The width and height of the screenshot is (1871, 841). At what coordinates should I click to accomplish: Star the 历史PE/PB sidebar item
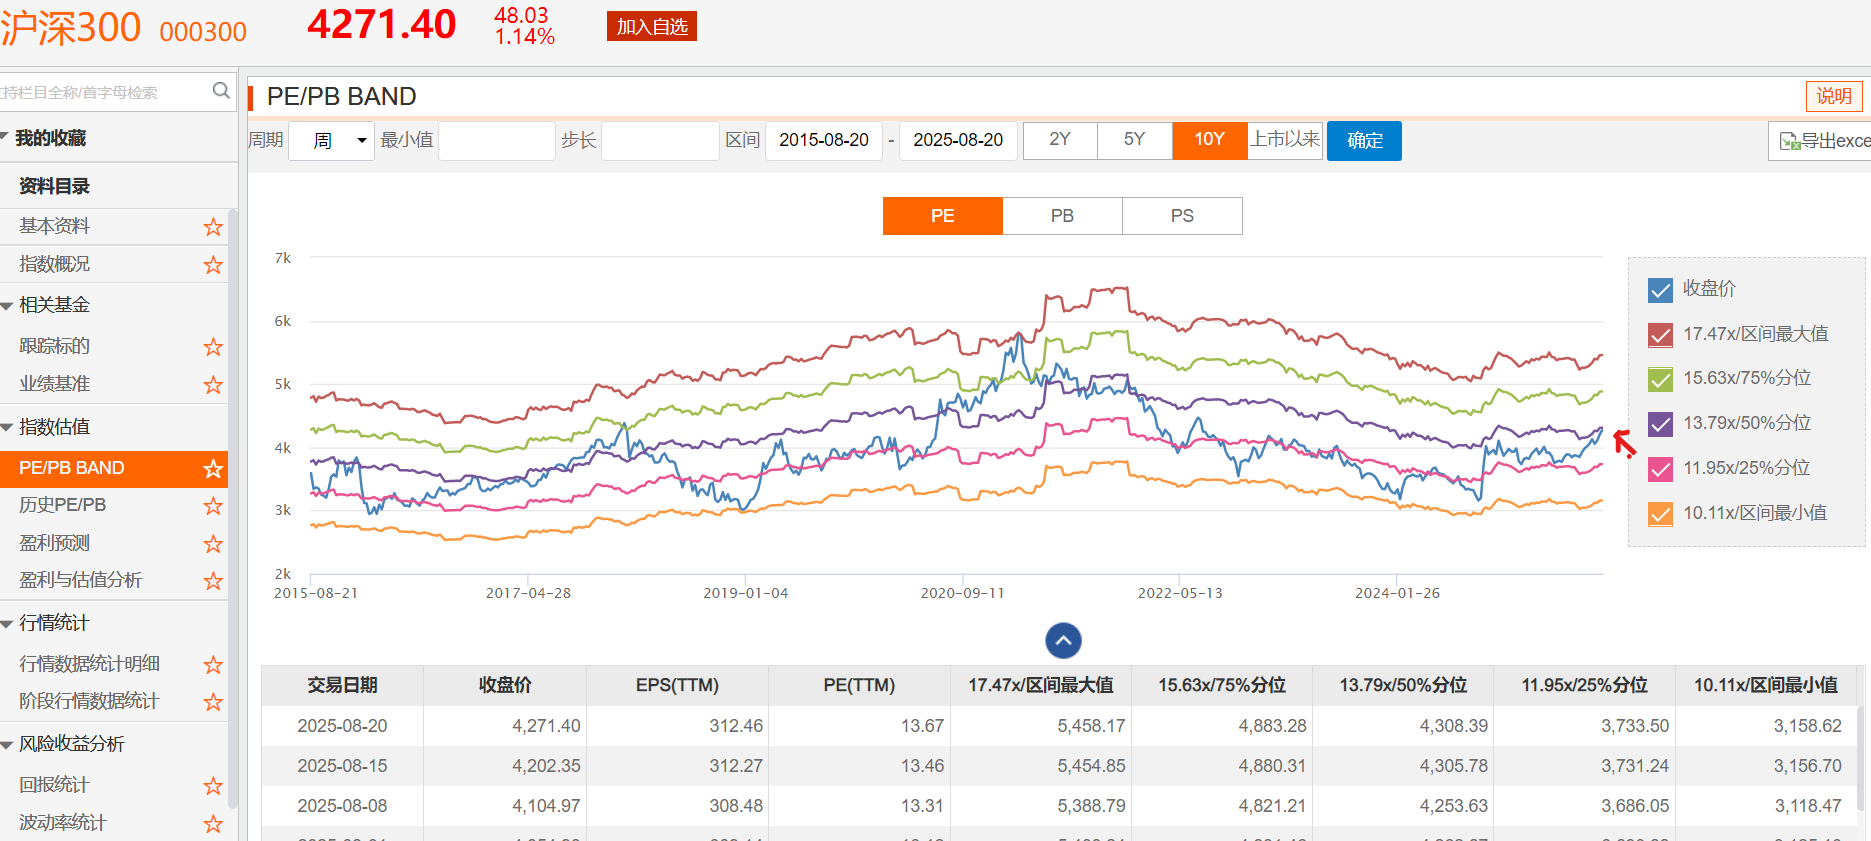click(213, 506)
